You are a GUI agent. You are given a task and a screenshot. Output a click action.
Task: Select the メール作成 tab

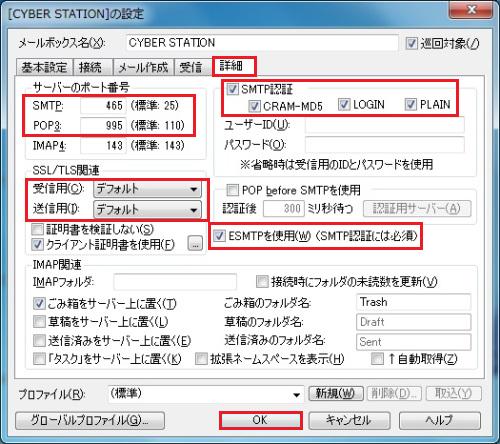(143, 68)
